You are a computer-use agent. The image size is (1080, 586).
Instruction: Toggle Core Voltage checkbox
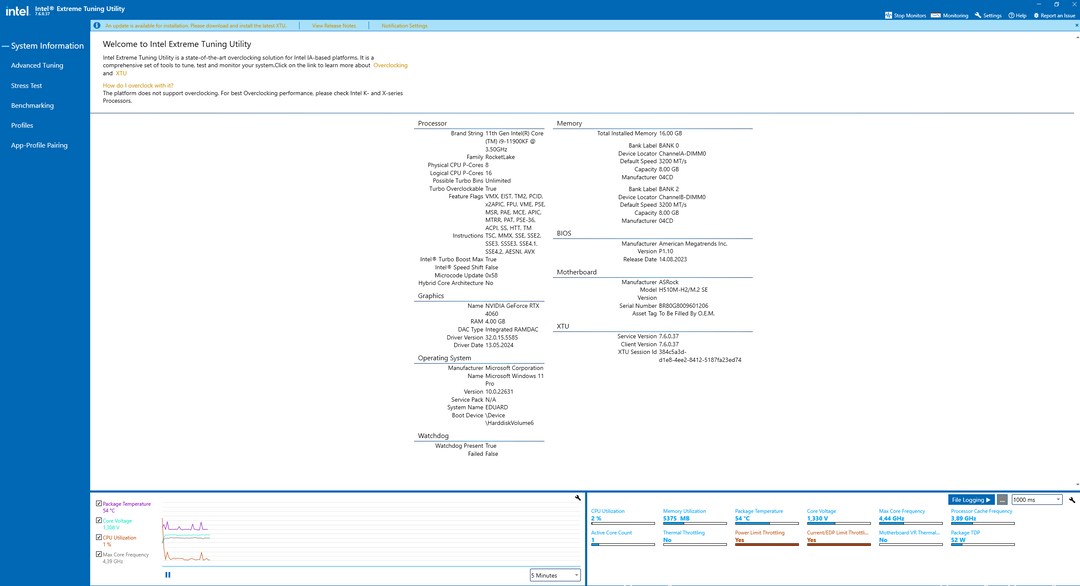99,521
